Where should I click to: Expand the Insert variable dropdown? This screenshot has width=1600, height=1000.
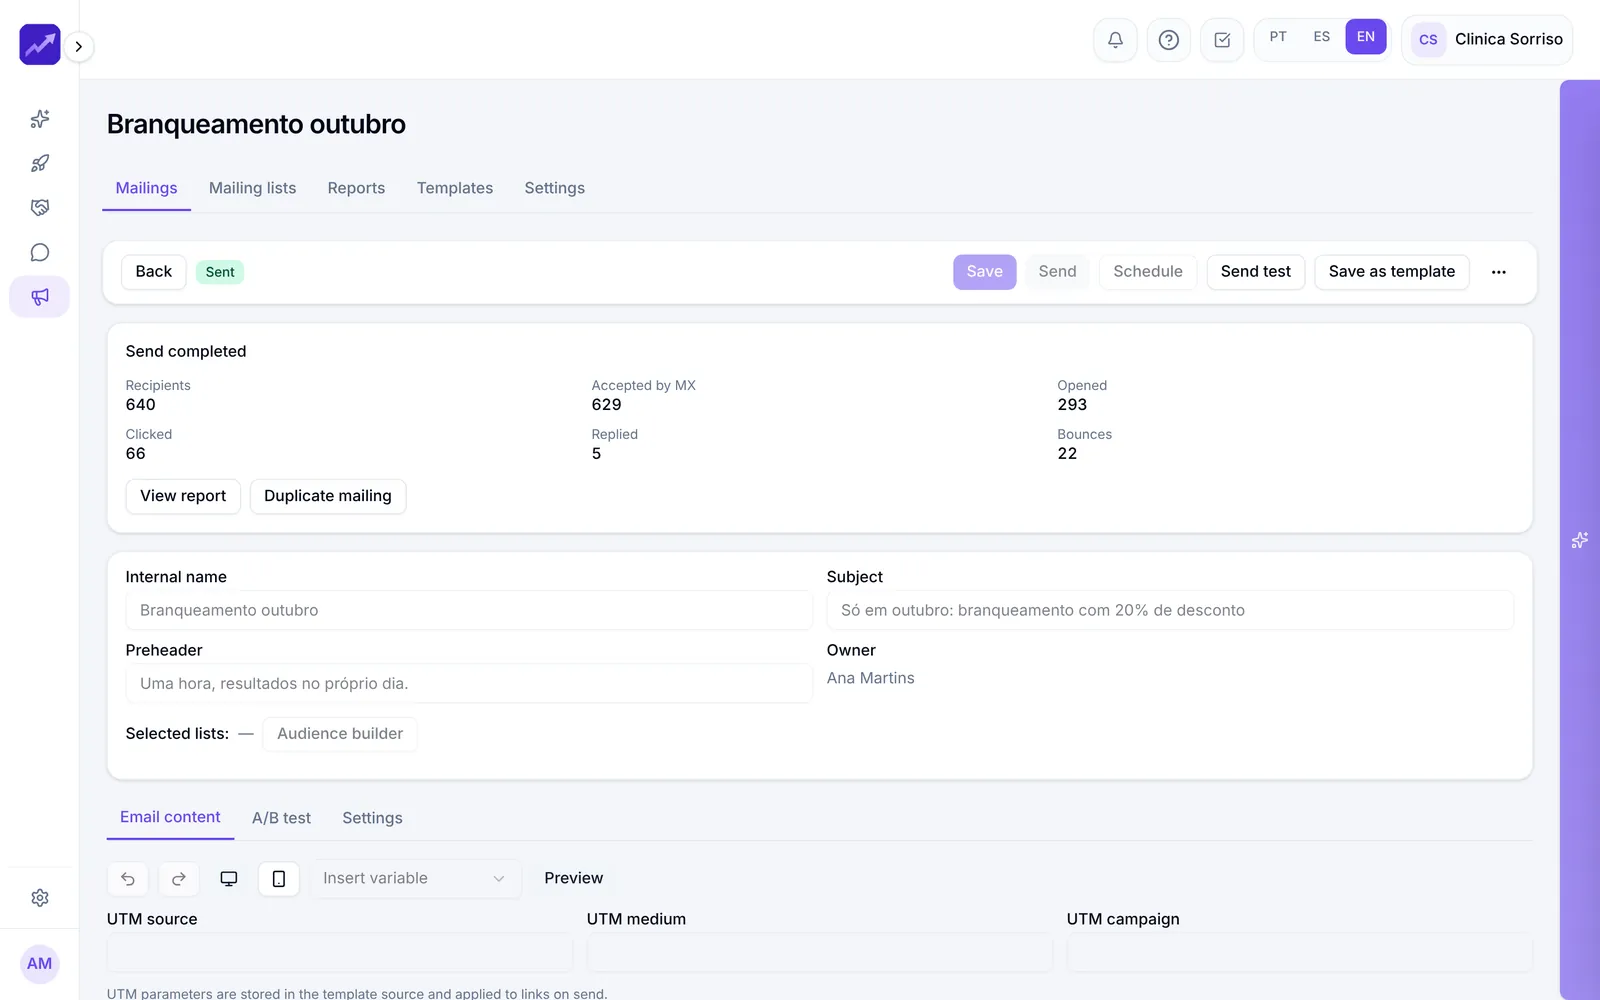pyautogui.click(x=415, y=879)
